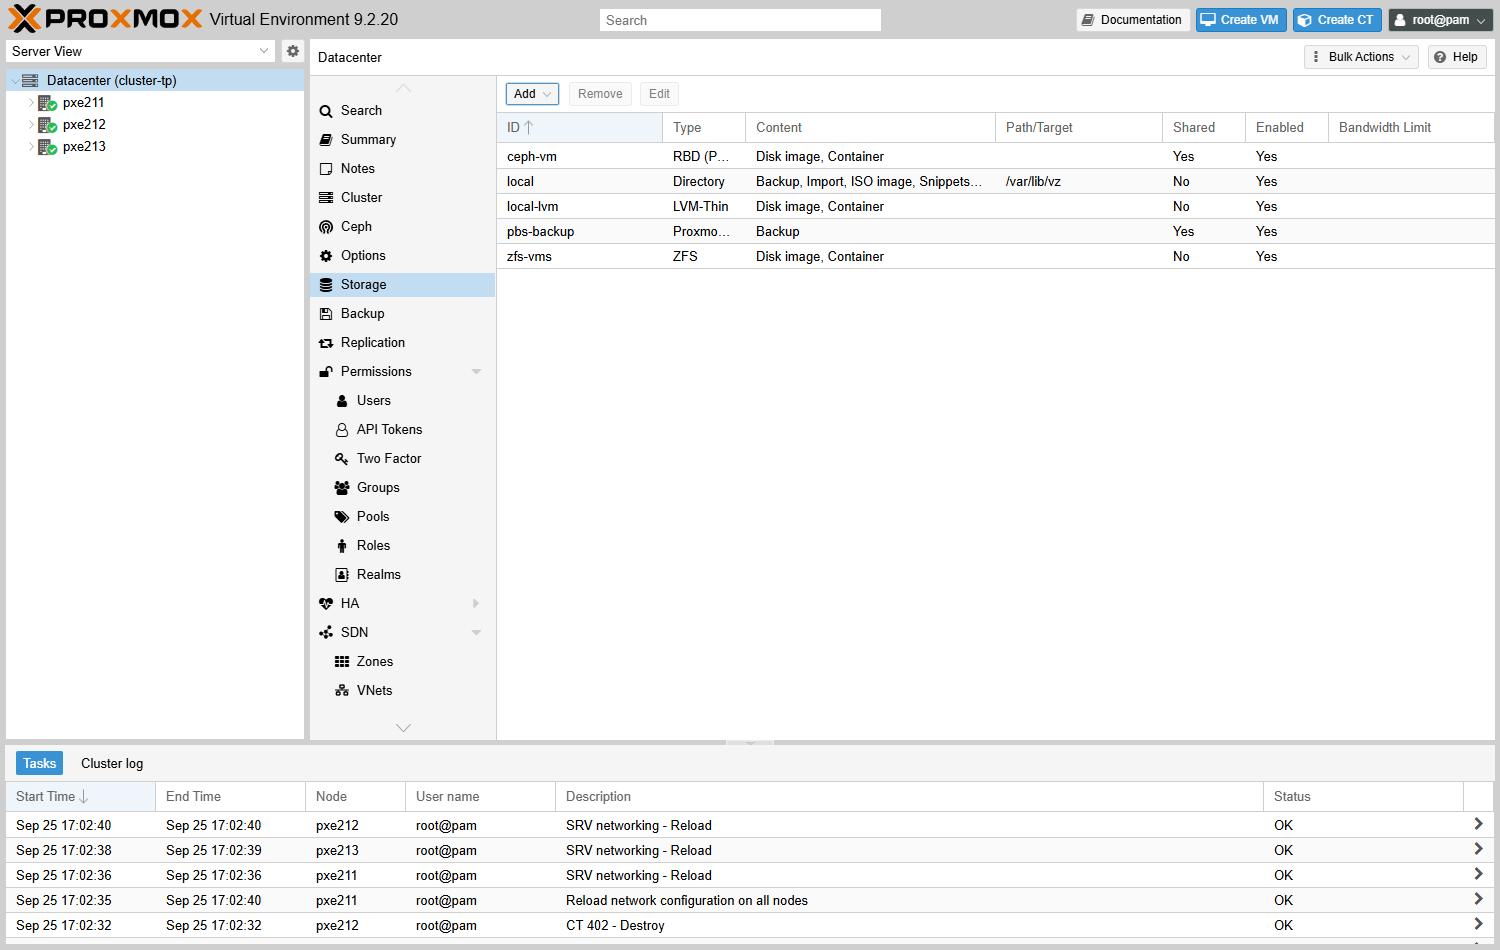1500x950 pixels.
Task: Click the Options gear icon
Action: 326,256
